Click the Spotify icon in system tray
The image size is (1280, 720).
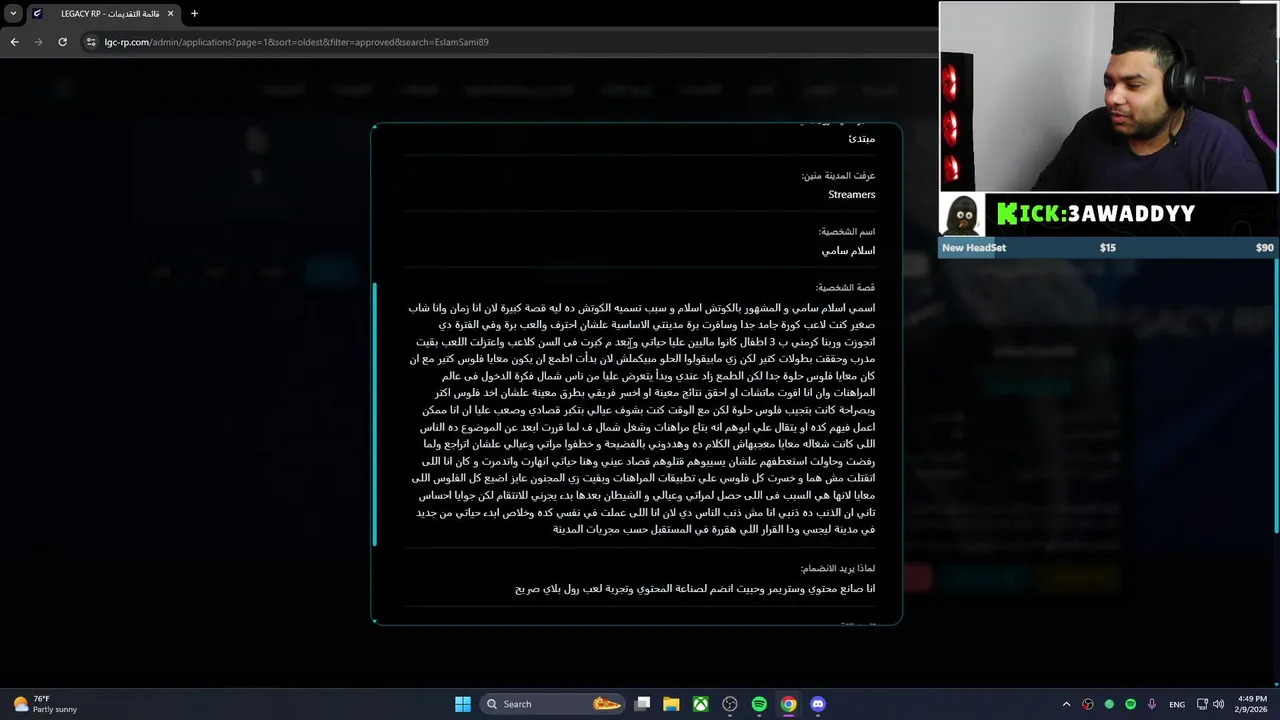click(1130, 704)
